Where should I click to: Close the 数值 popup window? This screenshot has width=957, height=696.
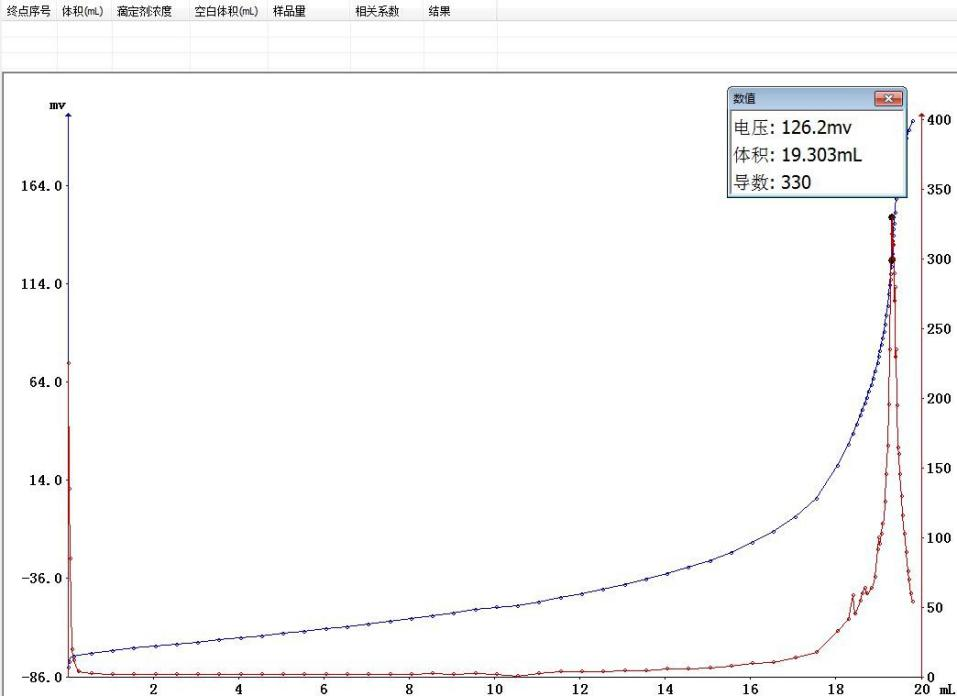tap(887, 99)
